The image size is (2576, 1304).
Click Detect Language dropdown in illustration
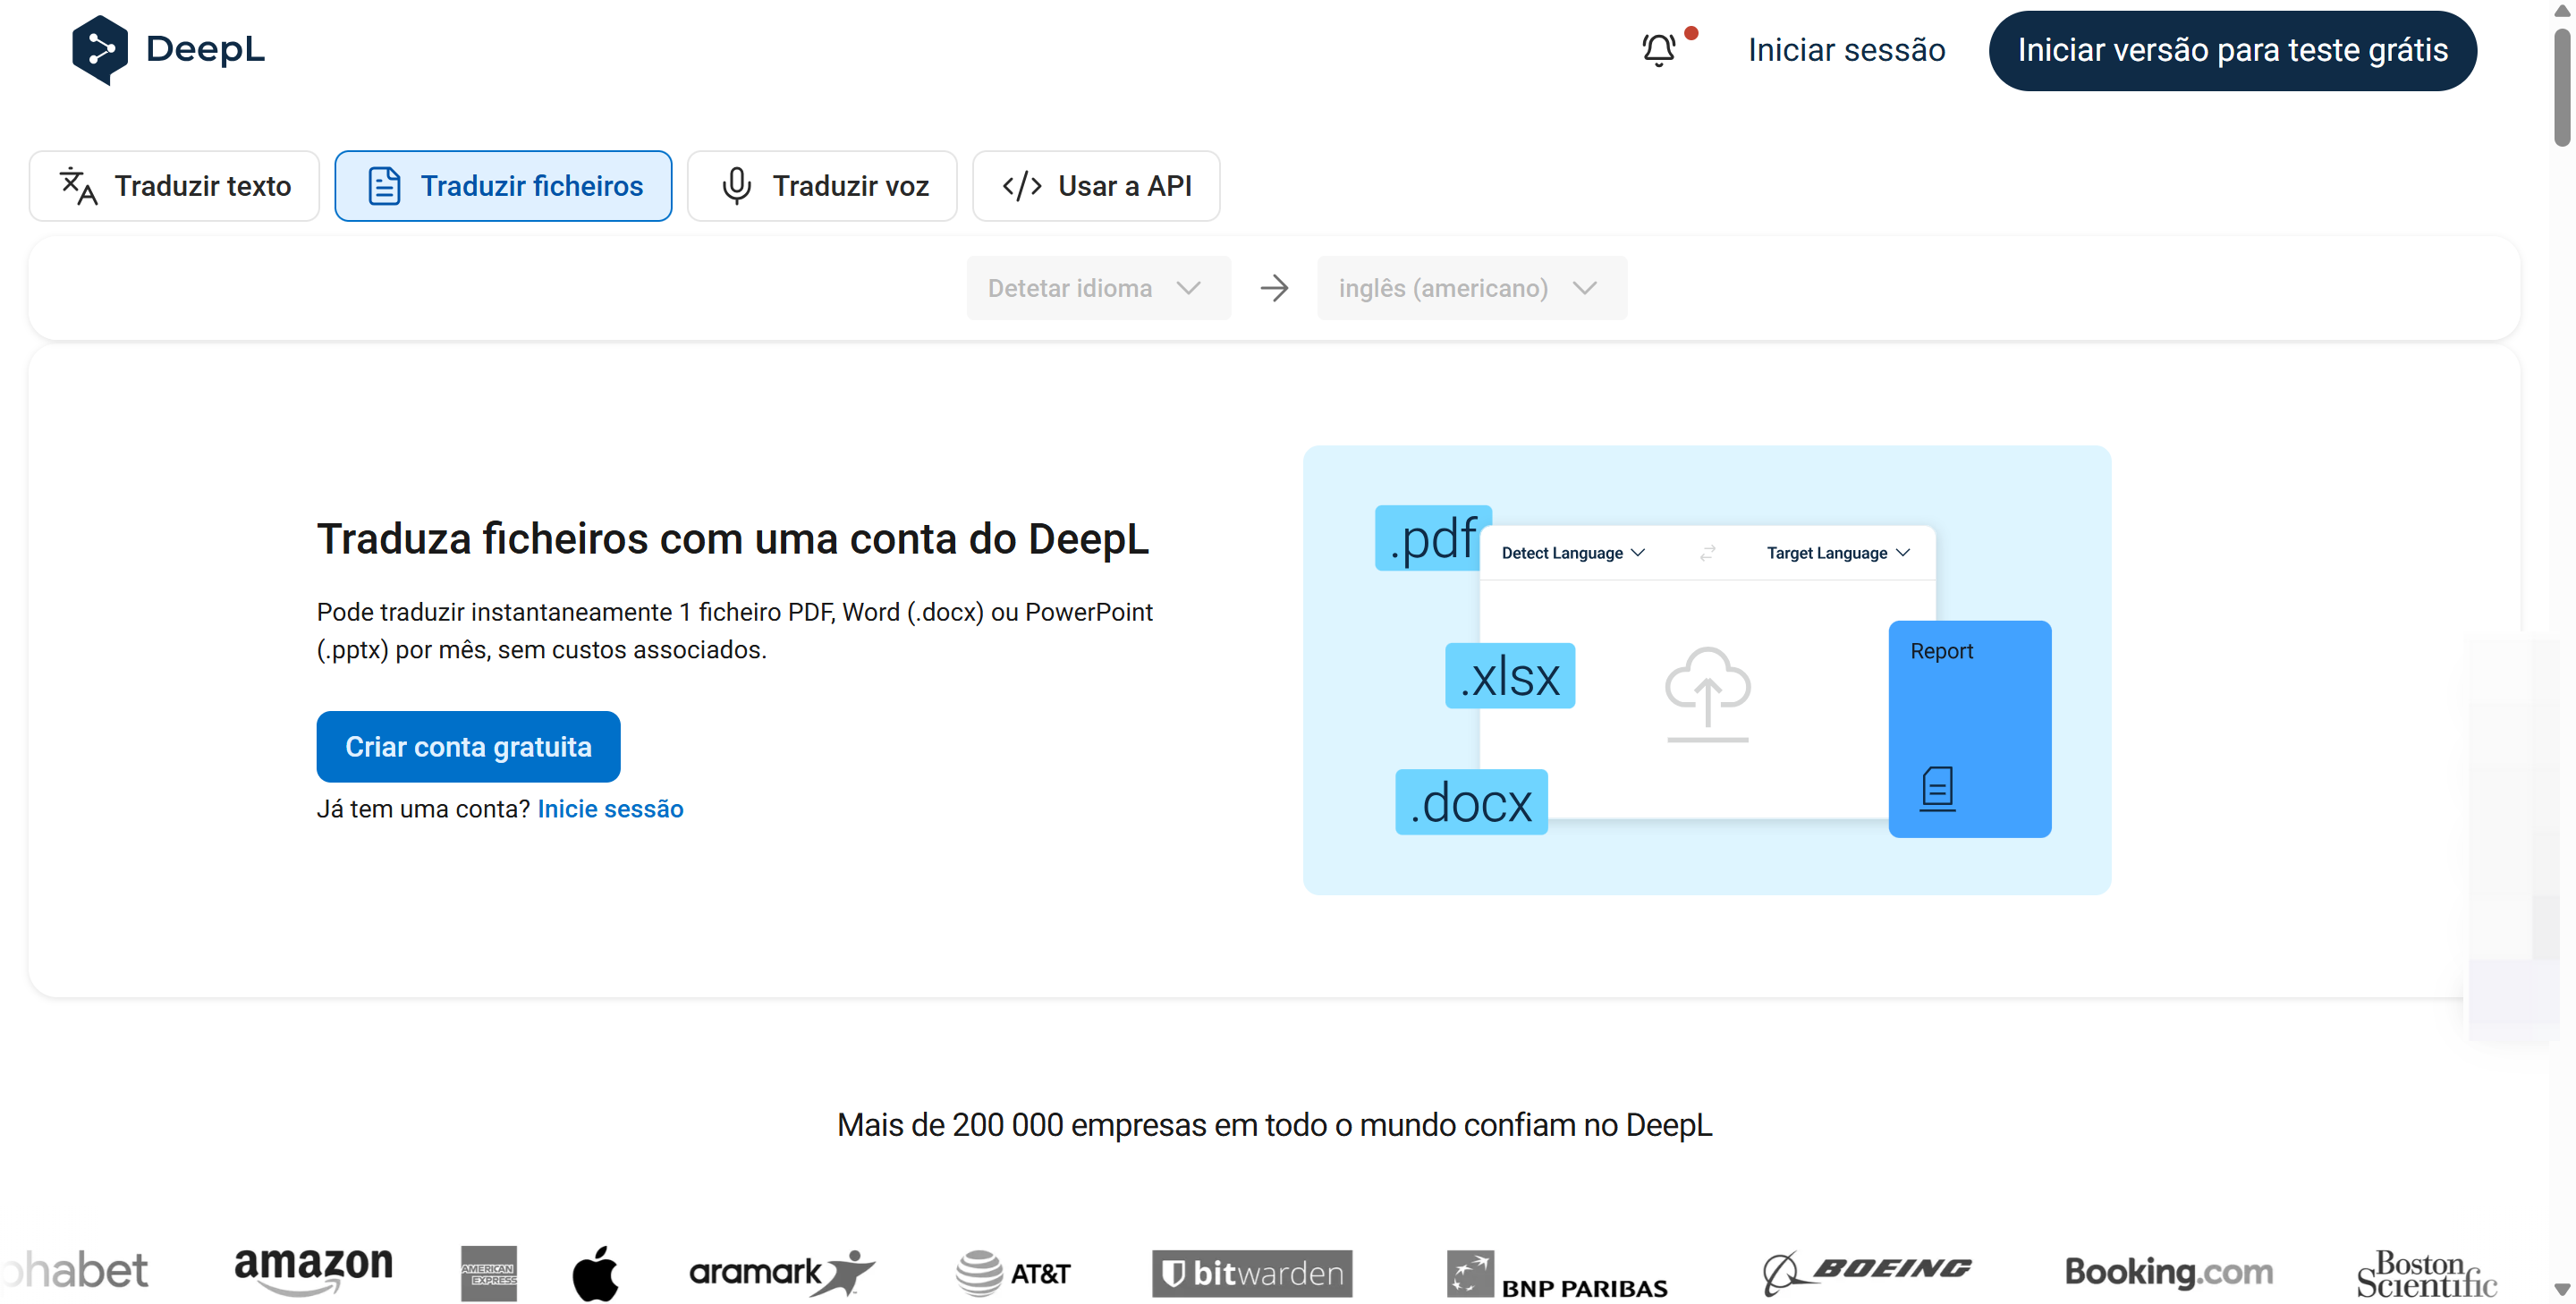pyautogui.click(x=1573, y=553)
